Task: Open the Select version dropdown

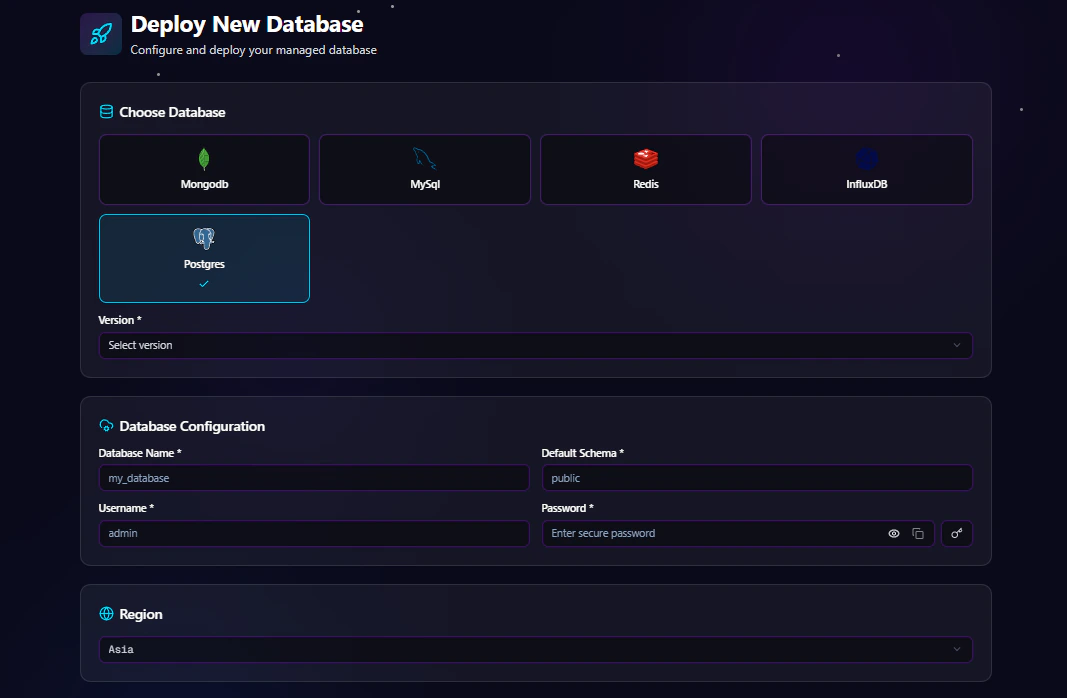Action: coord(536,346)
